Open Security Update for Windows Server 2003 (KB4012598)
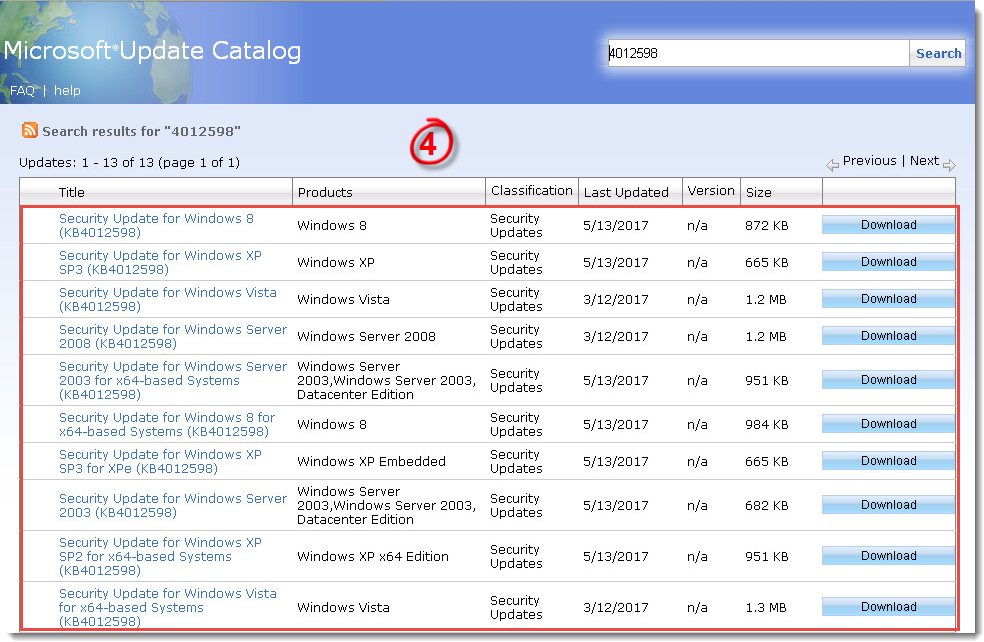984x642 pixels. (x=173, y=505)
